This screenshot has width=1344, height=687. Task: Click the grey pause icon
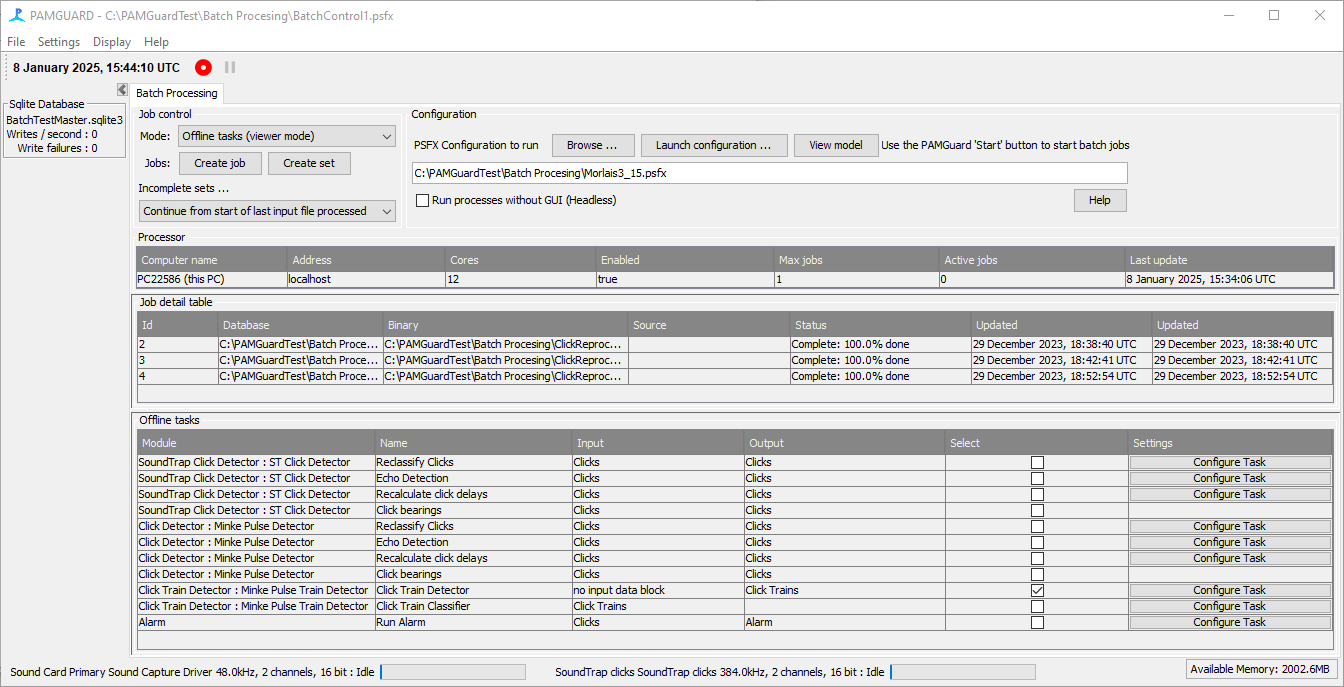(230, 68)
